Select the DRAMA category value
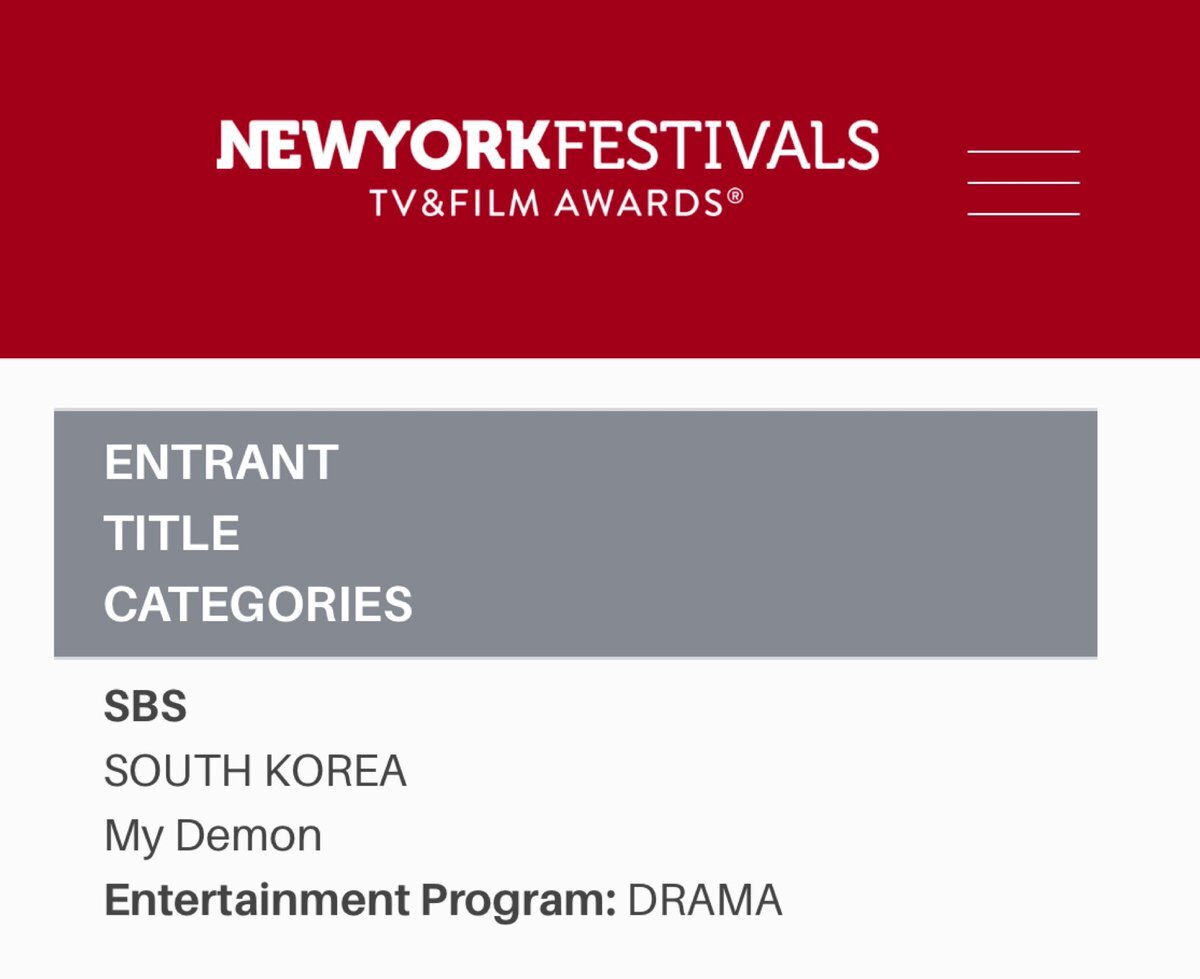1200x979 pixels. pyautogui.click(x=705, y=901)
